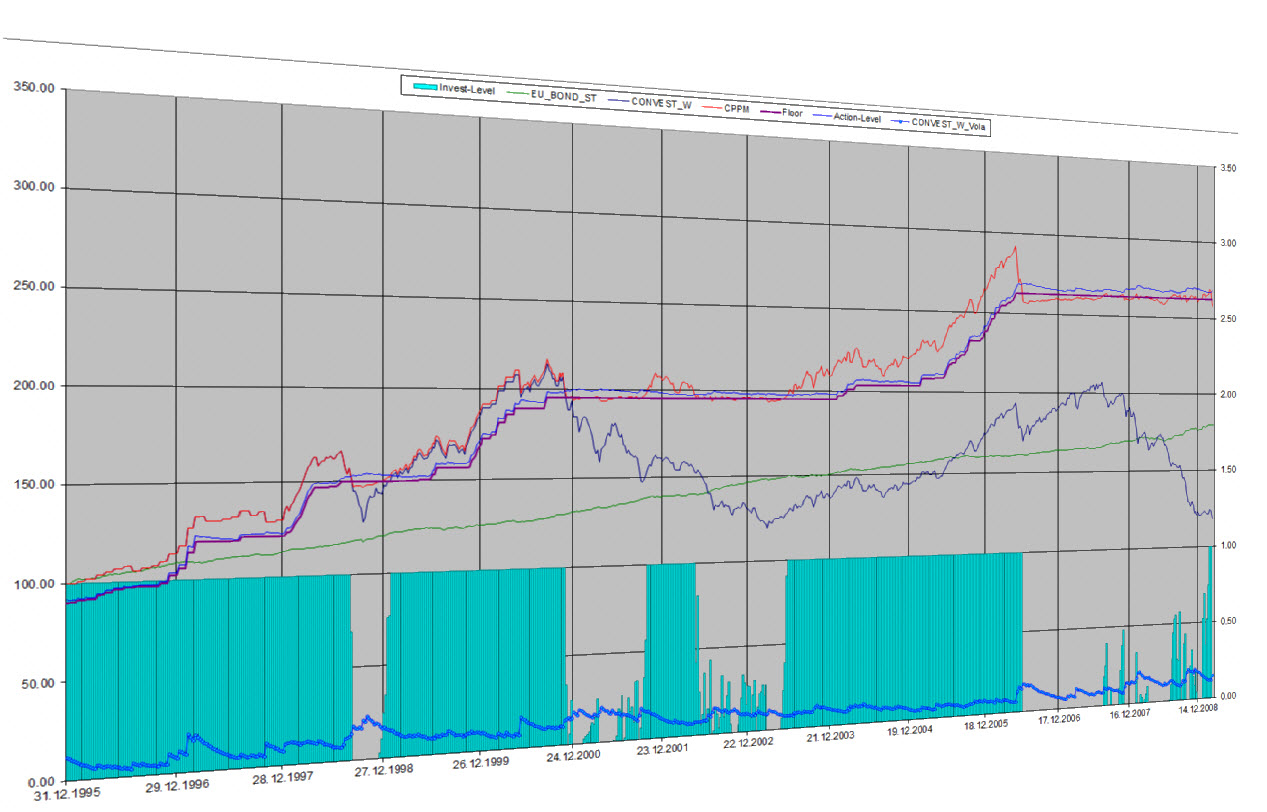This screenshot has height=812, width=1267.
Task: Select the Invest-Level legend label
Action: pyautogui.click(x=467, y=90)
